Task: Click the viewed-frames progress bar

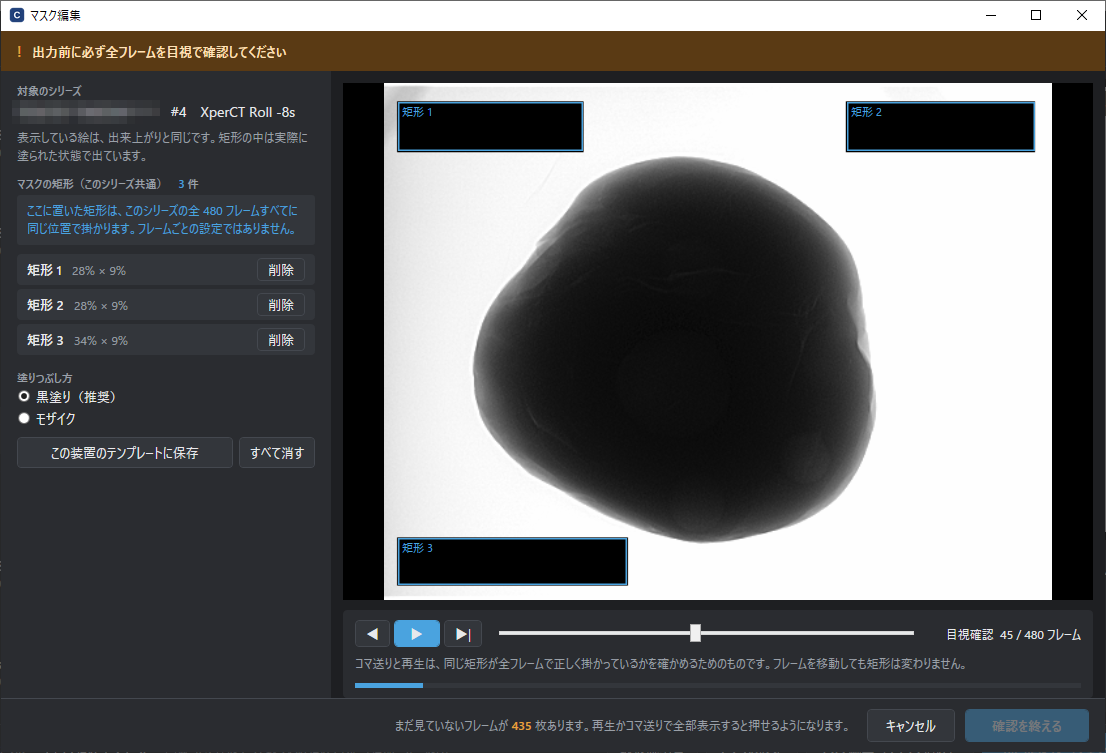Action: coord(717,685)
